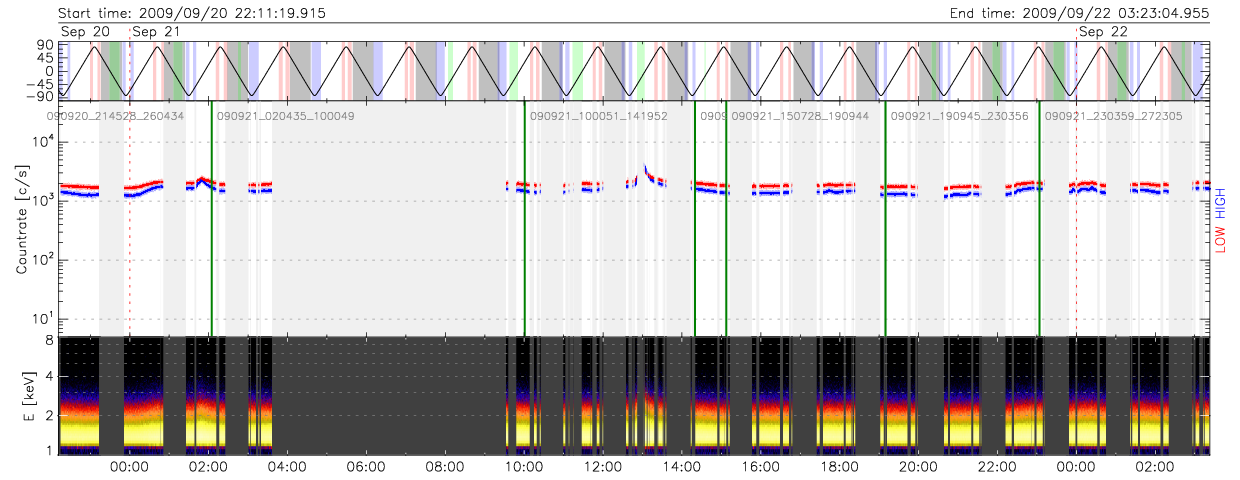Click green marker line left of 090921_100051_141952
The width and height of the screenshot is (1240, 480).
pos(524,220)
